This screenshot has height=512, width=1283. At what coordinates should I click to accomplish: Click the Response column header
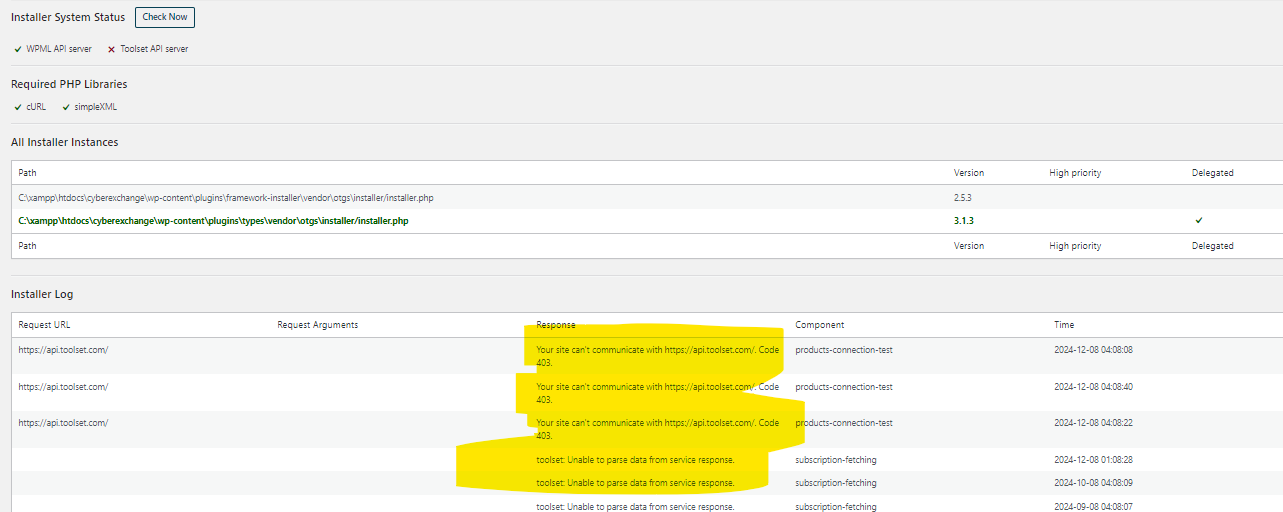[x=556, y=325]
